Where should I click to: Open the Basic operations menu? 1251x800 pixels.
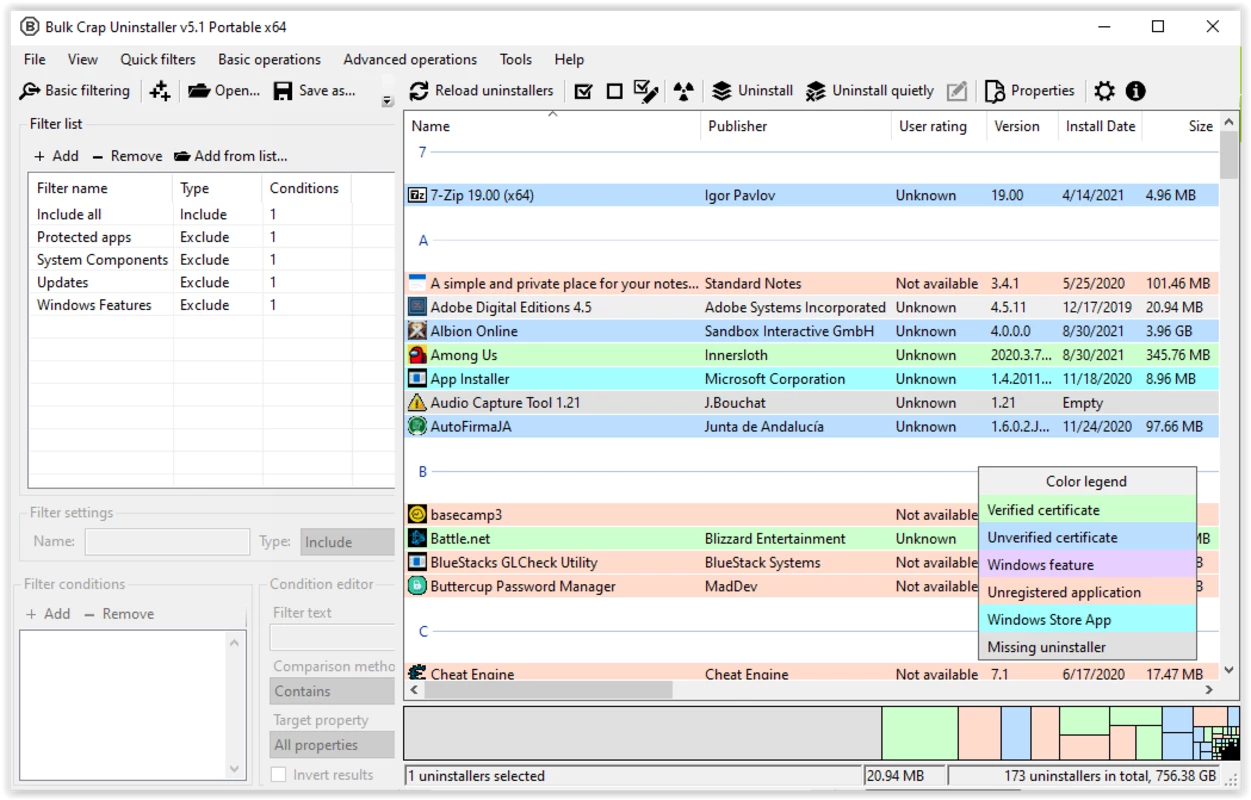coord(270,59)
